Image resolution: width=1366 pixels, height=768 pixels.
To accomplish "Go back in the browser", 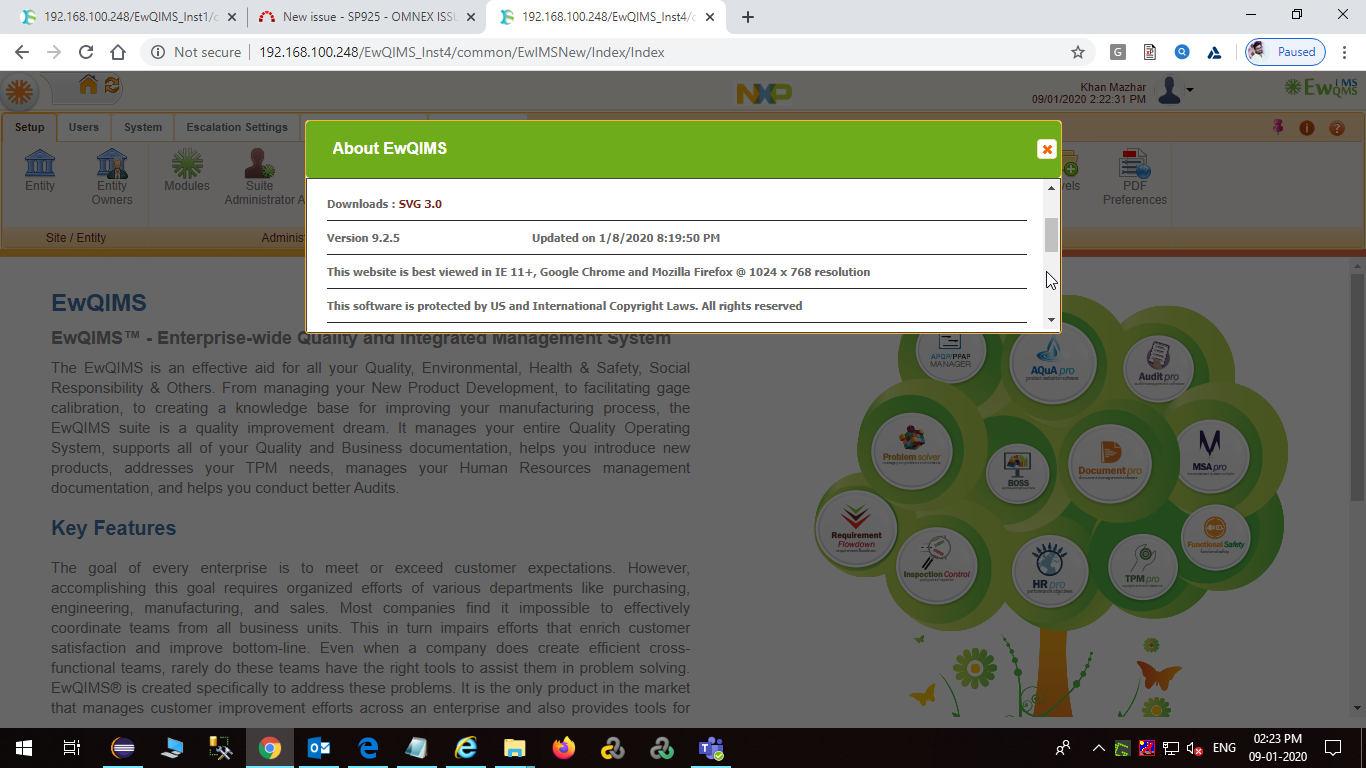I will tap(22, 52).
